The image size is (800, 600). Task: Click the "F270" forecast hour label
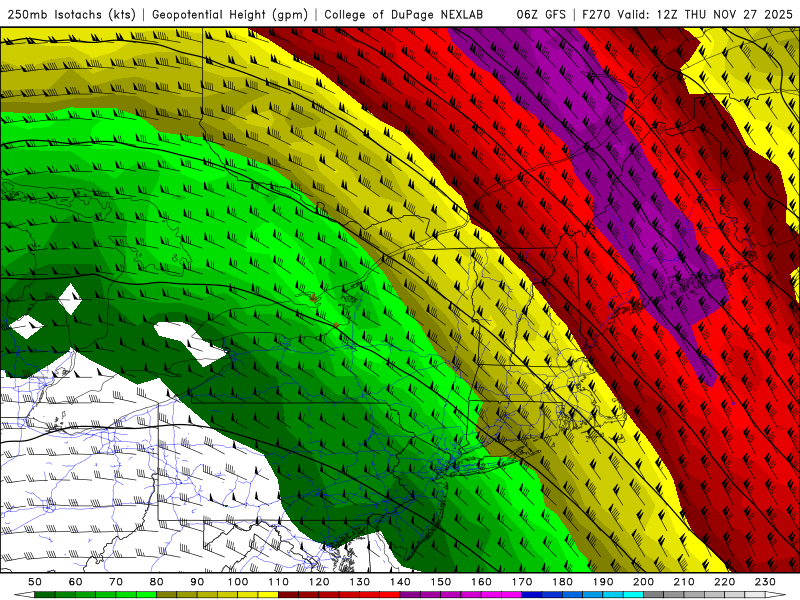click(596, 14)
